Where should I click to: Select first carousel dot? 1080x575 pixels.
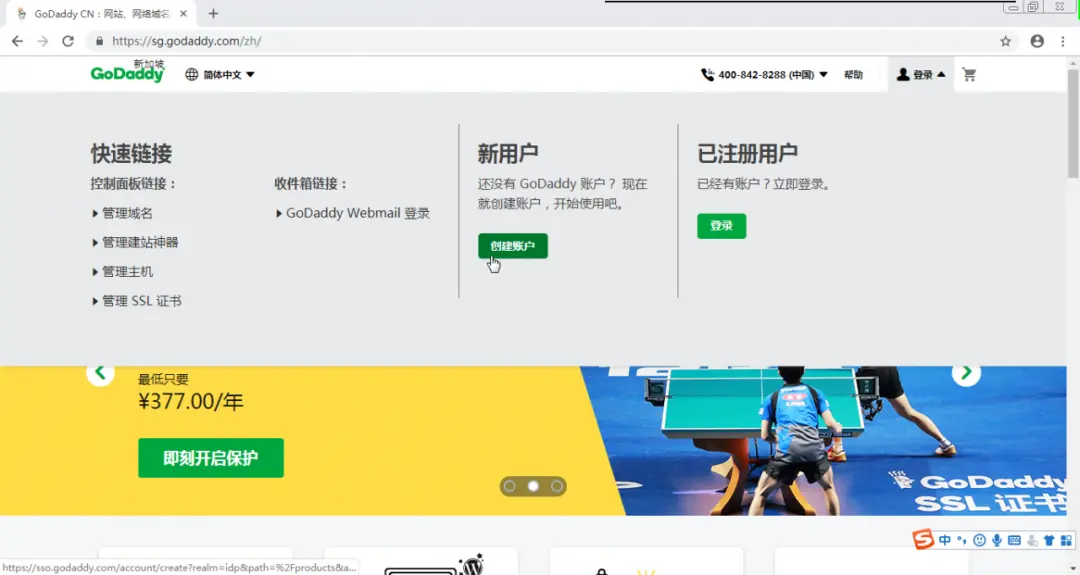[x=510, y=486]
